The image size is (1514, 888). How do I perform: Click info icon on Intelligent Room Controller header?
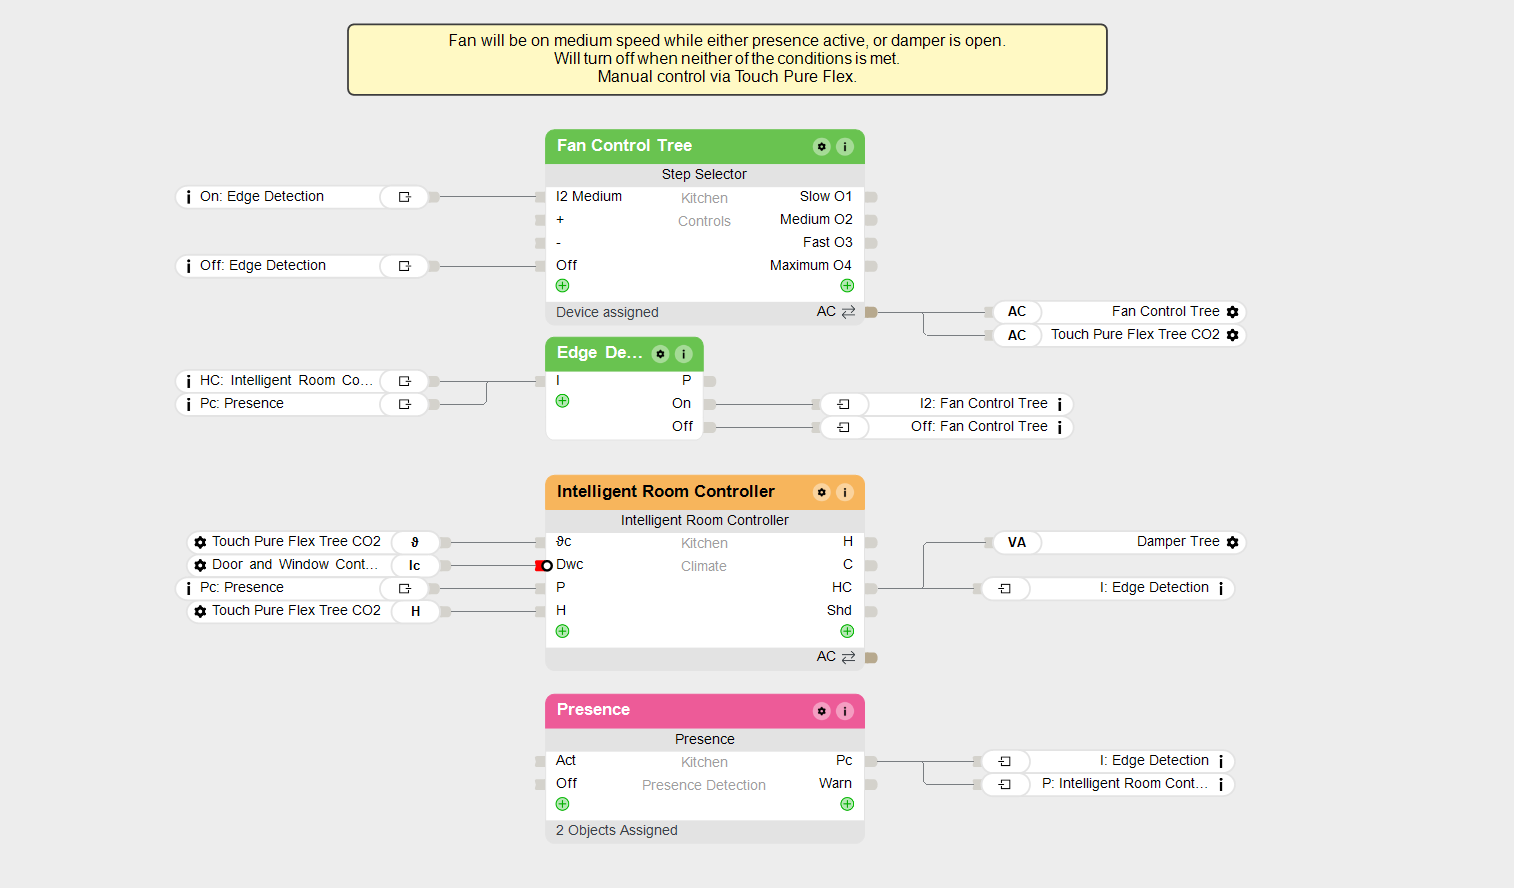pos(845,492)
